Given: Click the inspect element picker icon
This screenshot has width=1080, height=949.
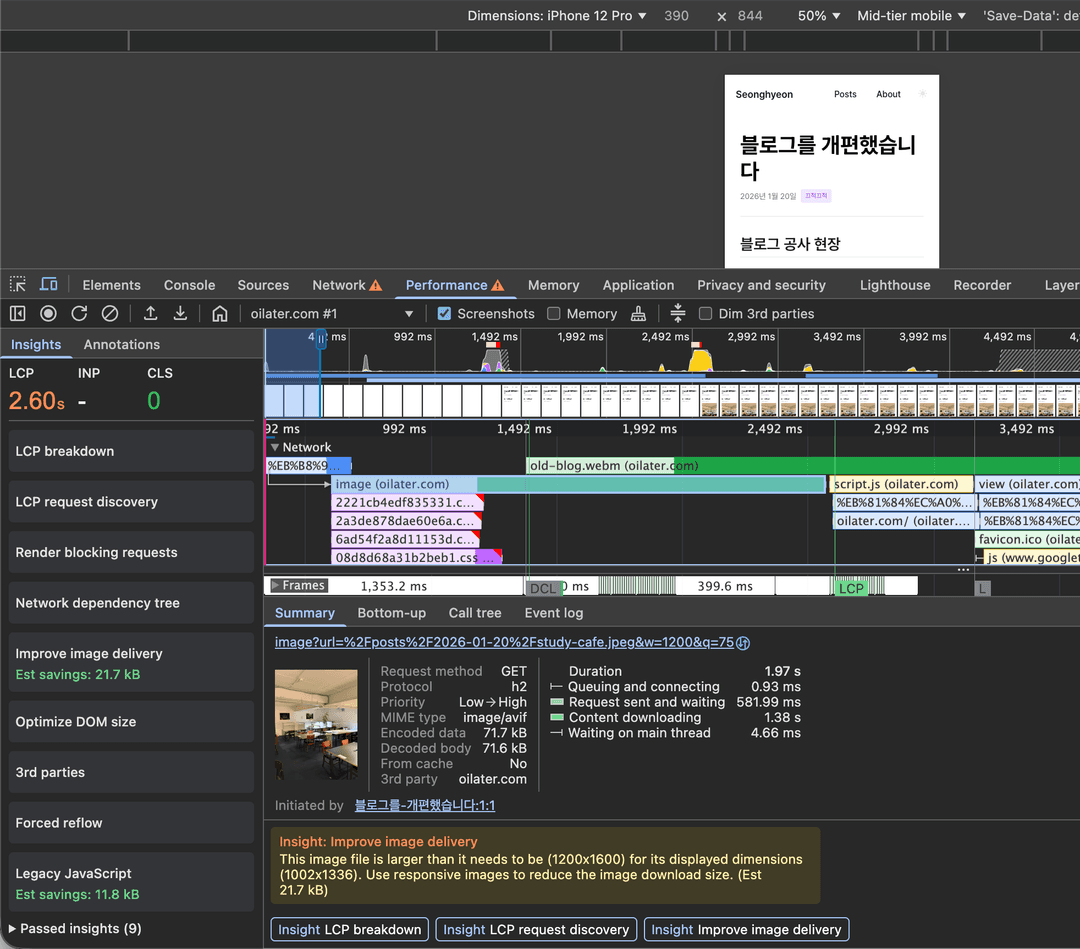Looking at the screenshot, I should (17, 285).
